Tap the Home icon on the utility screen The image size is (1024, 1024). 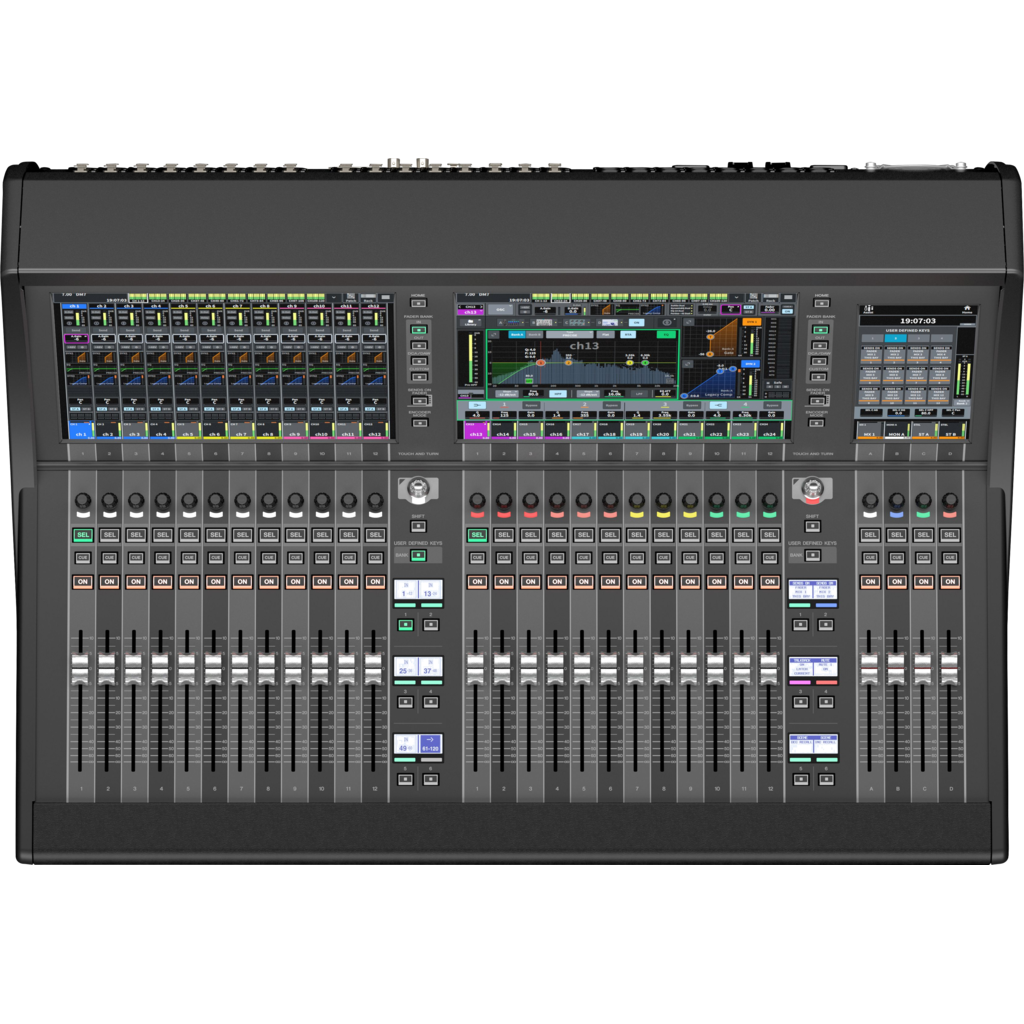[x=966, y=310]
